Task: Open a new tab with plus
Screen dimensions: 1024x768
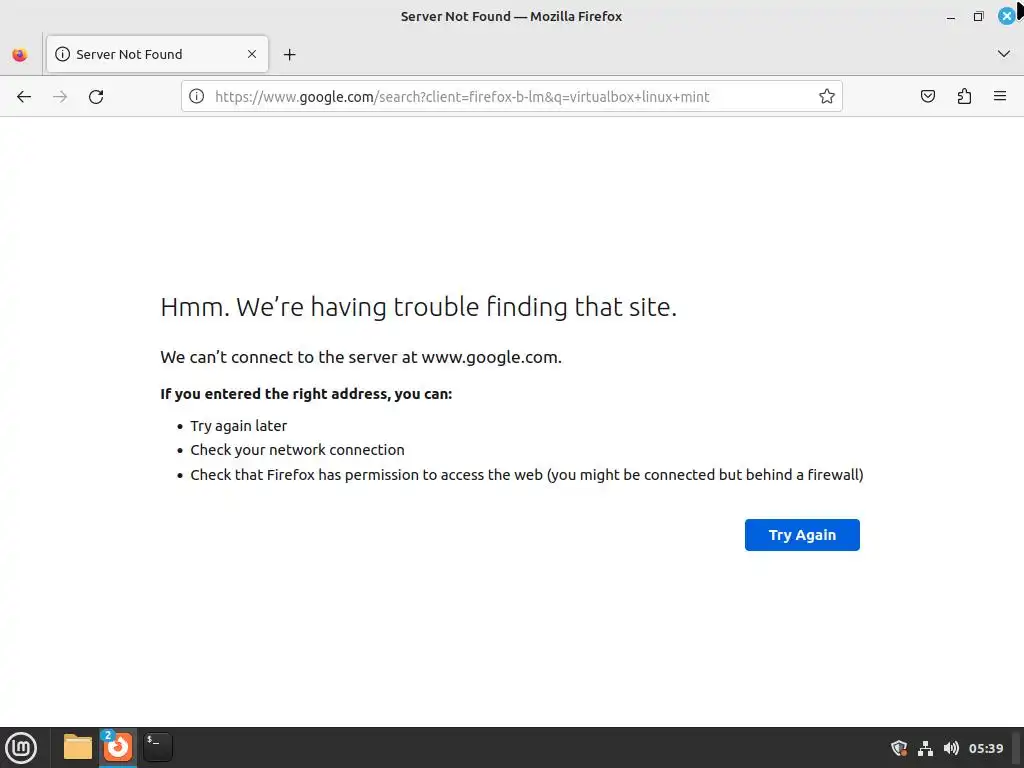Action: tap(290, 55)
